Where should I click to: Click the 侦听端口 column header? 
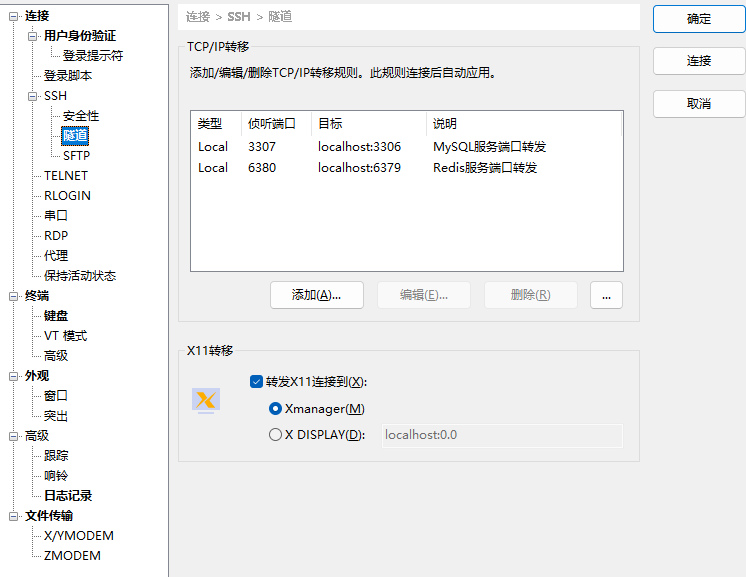pyautogui.click(x=276, y=124)
